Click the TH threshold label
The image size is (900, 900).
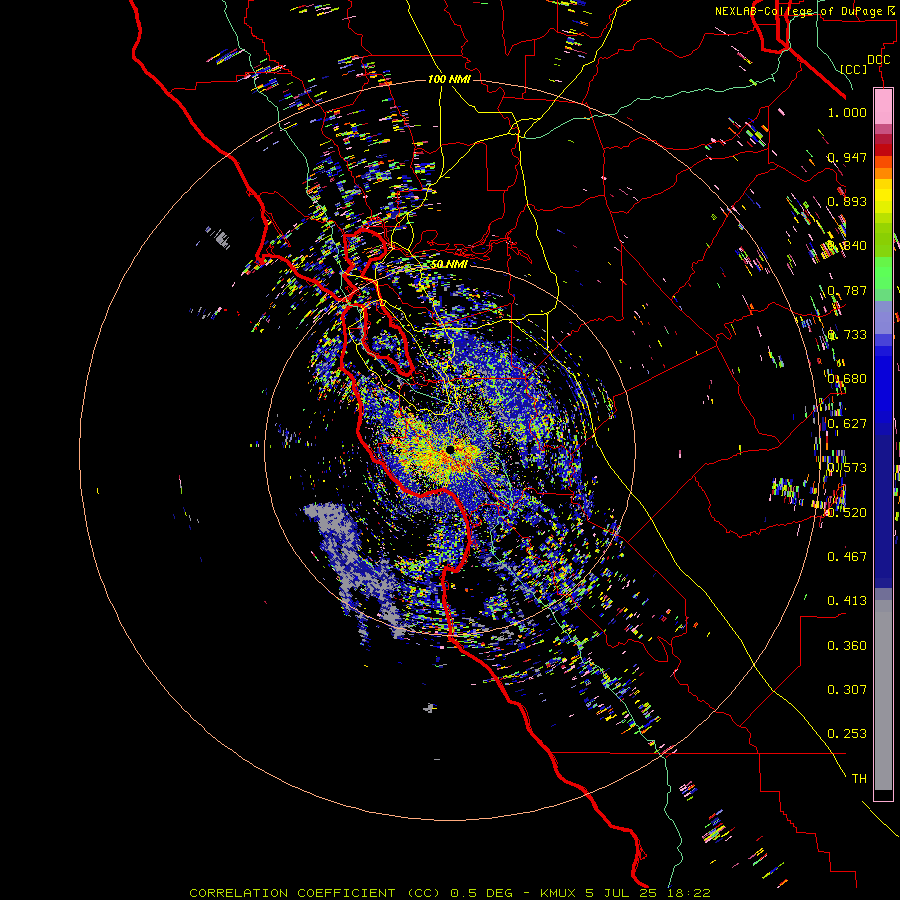click(x=859, y=778)
